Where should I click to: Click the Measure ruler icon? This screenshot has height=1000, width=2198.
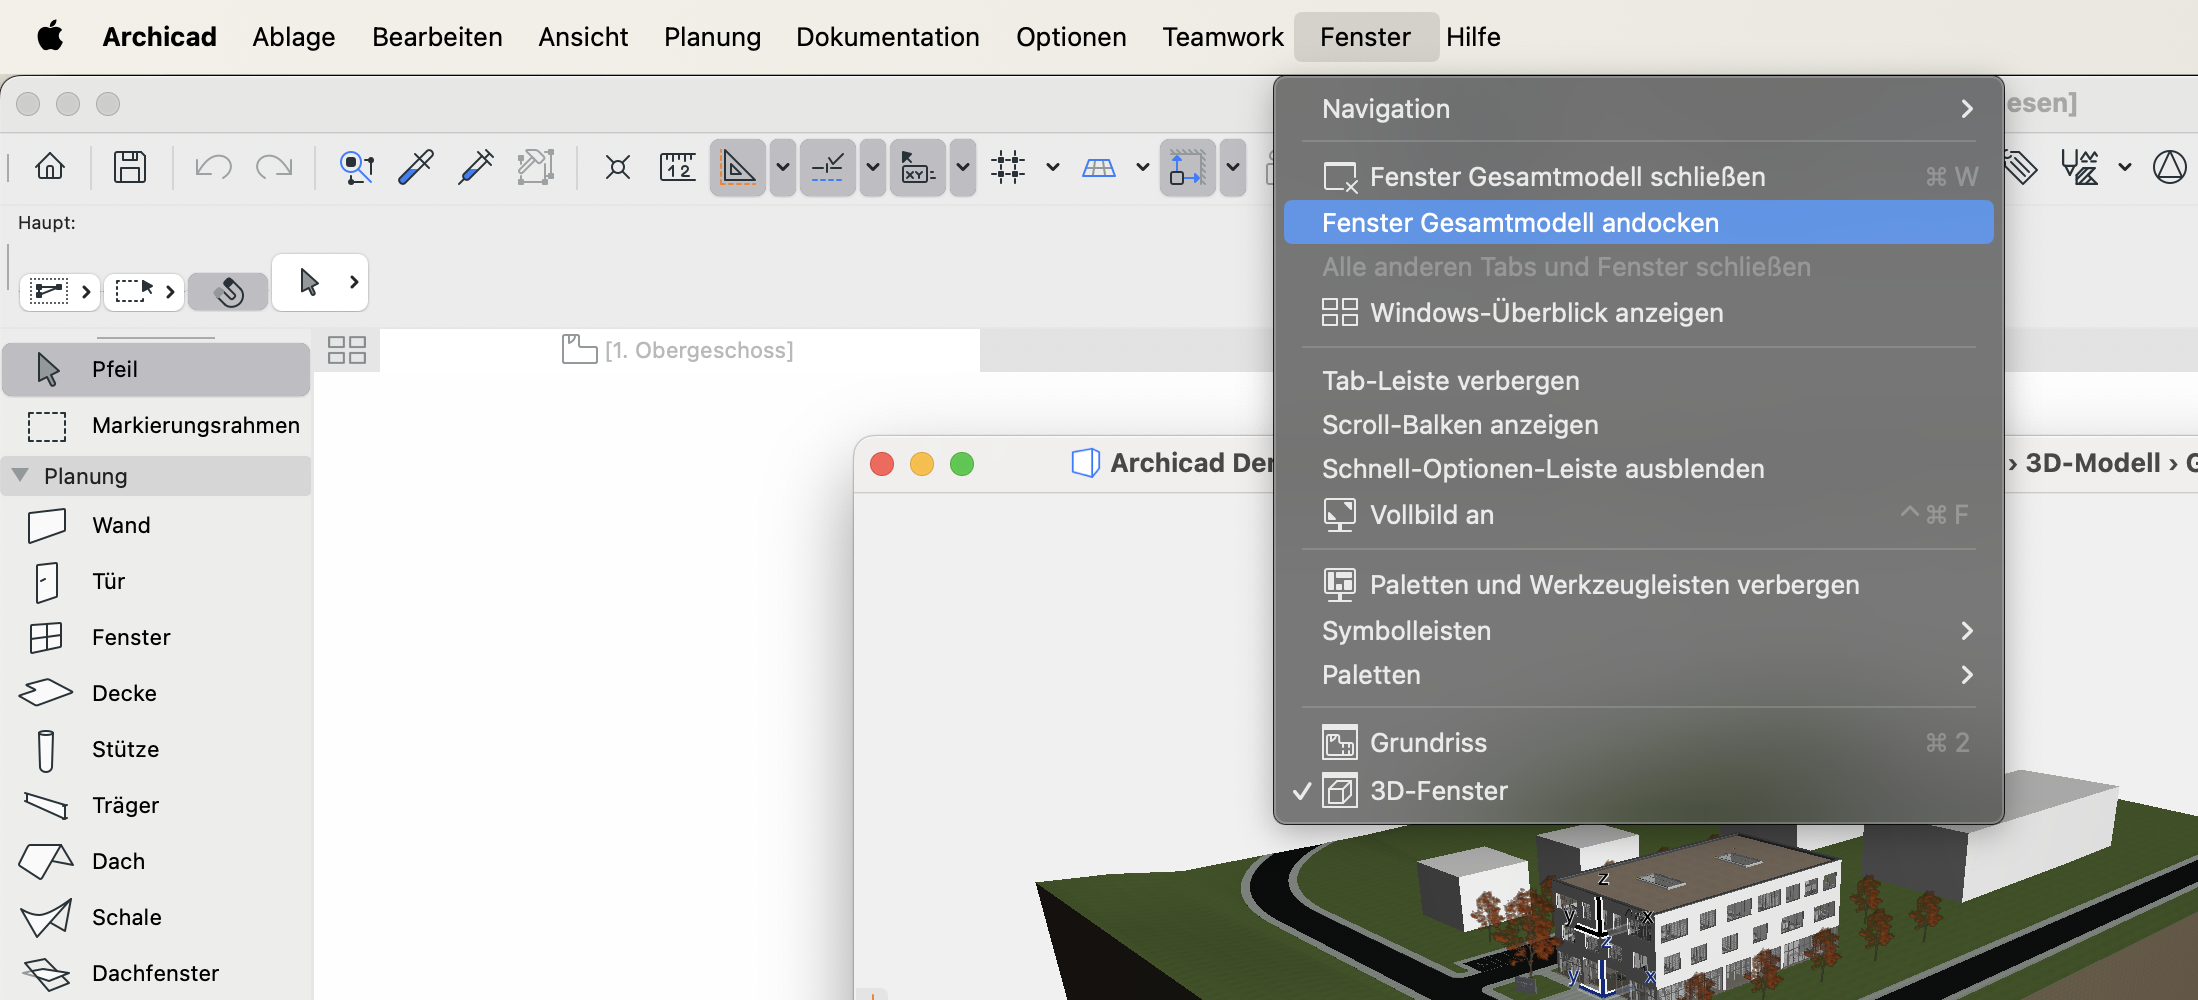point(678,167)
